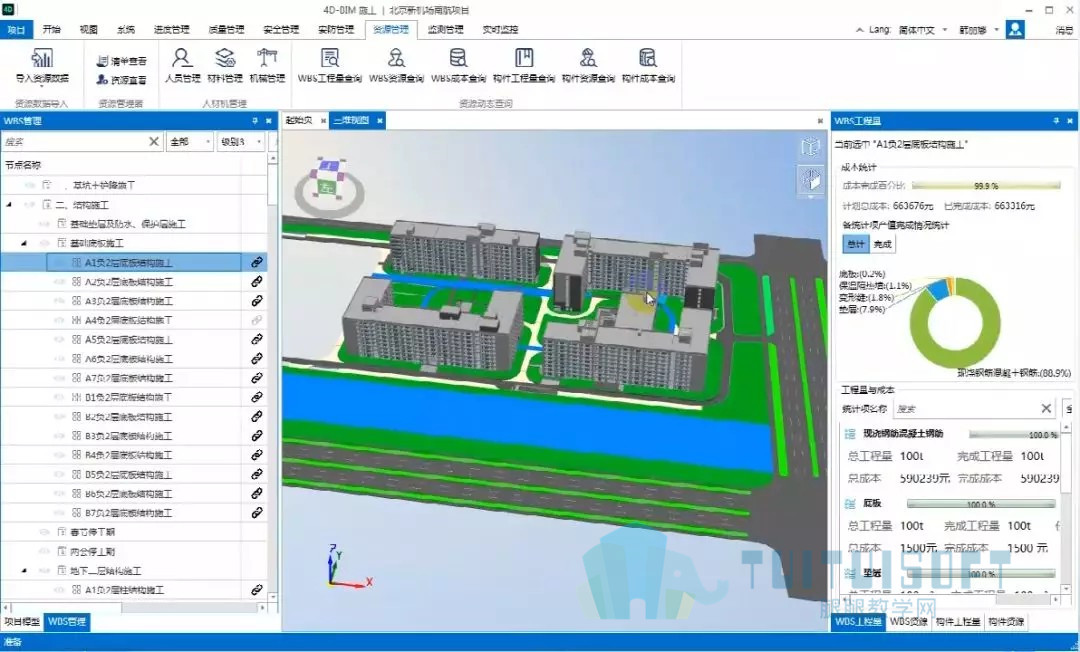1080x652 pixels.
Task: Toggle visibility eye for B7负2层底板结构施工
Action: tap(59, 513)
